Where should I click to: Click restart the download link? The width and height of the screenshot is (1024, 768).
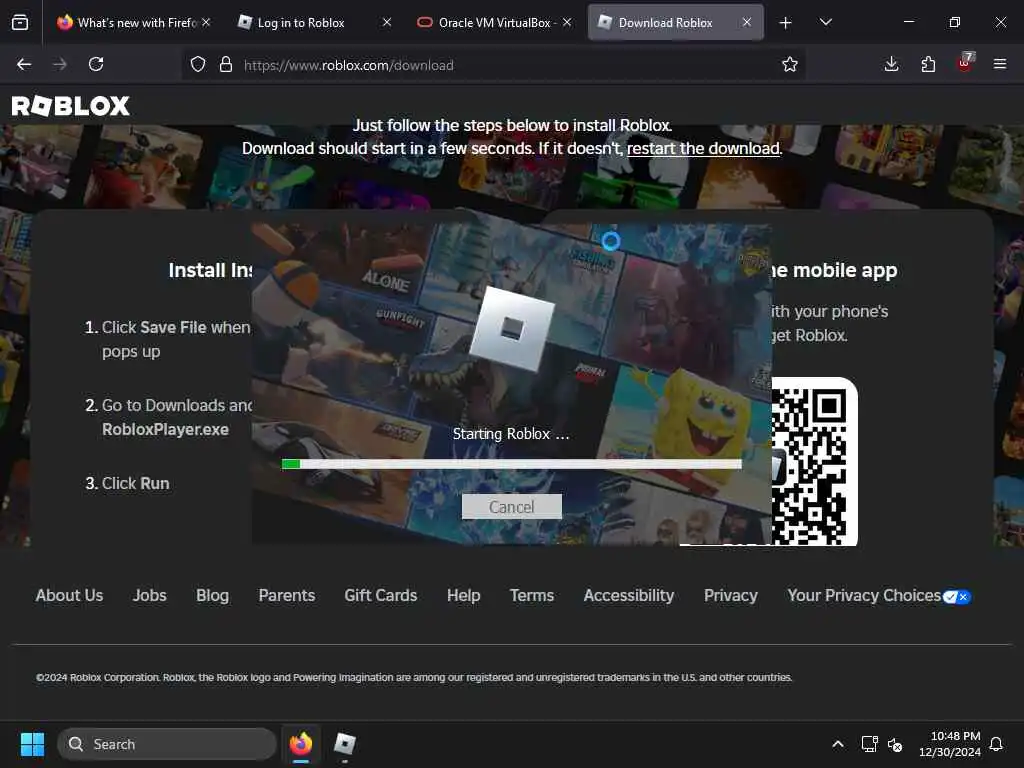point(703,148)
